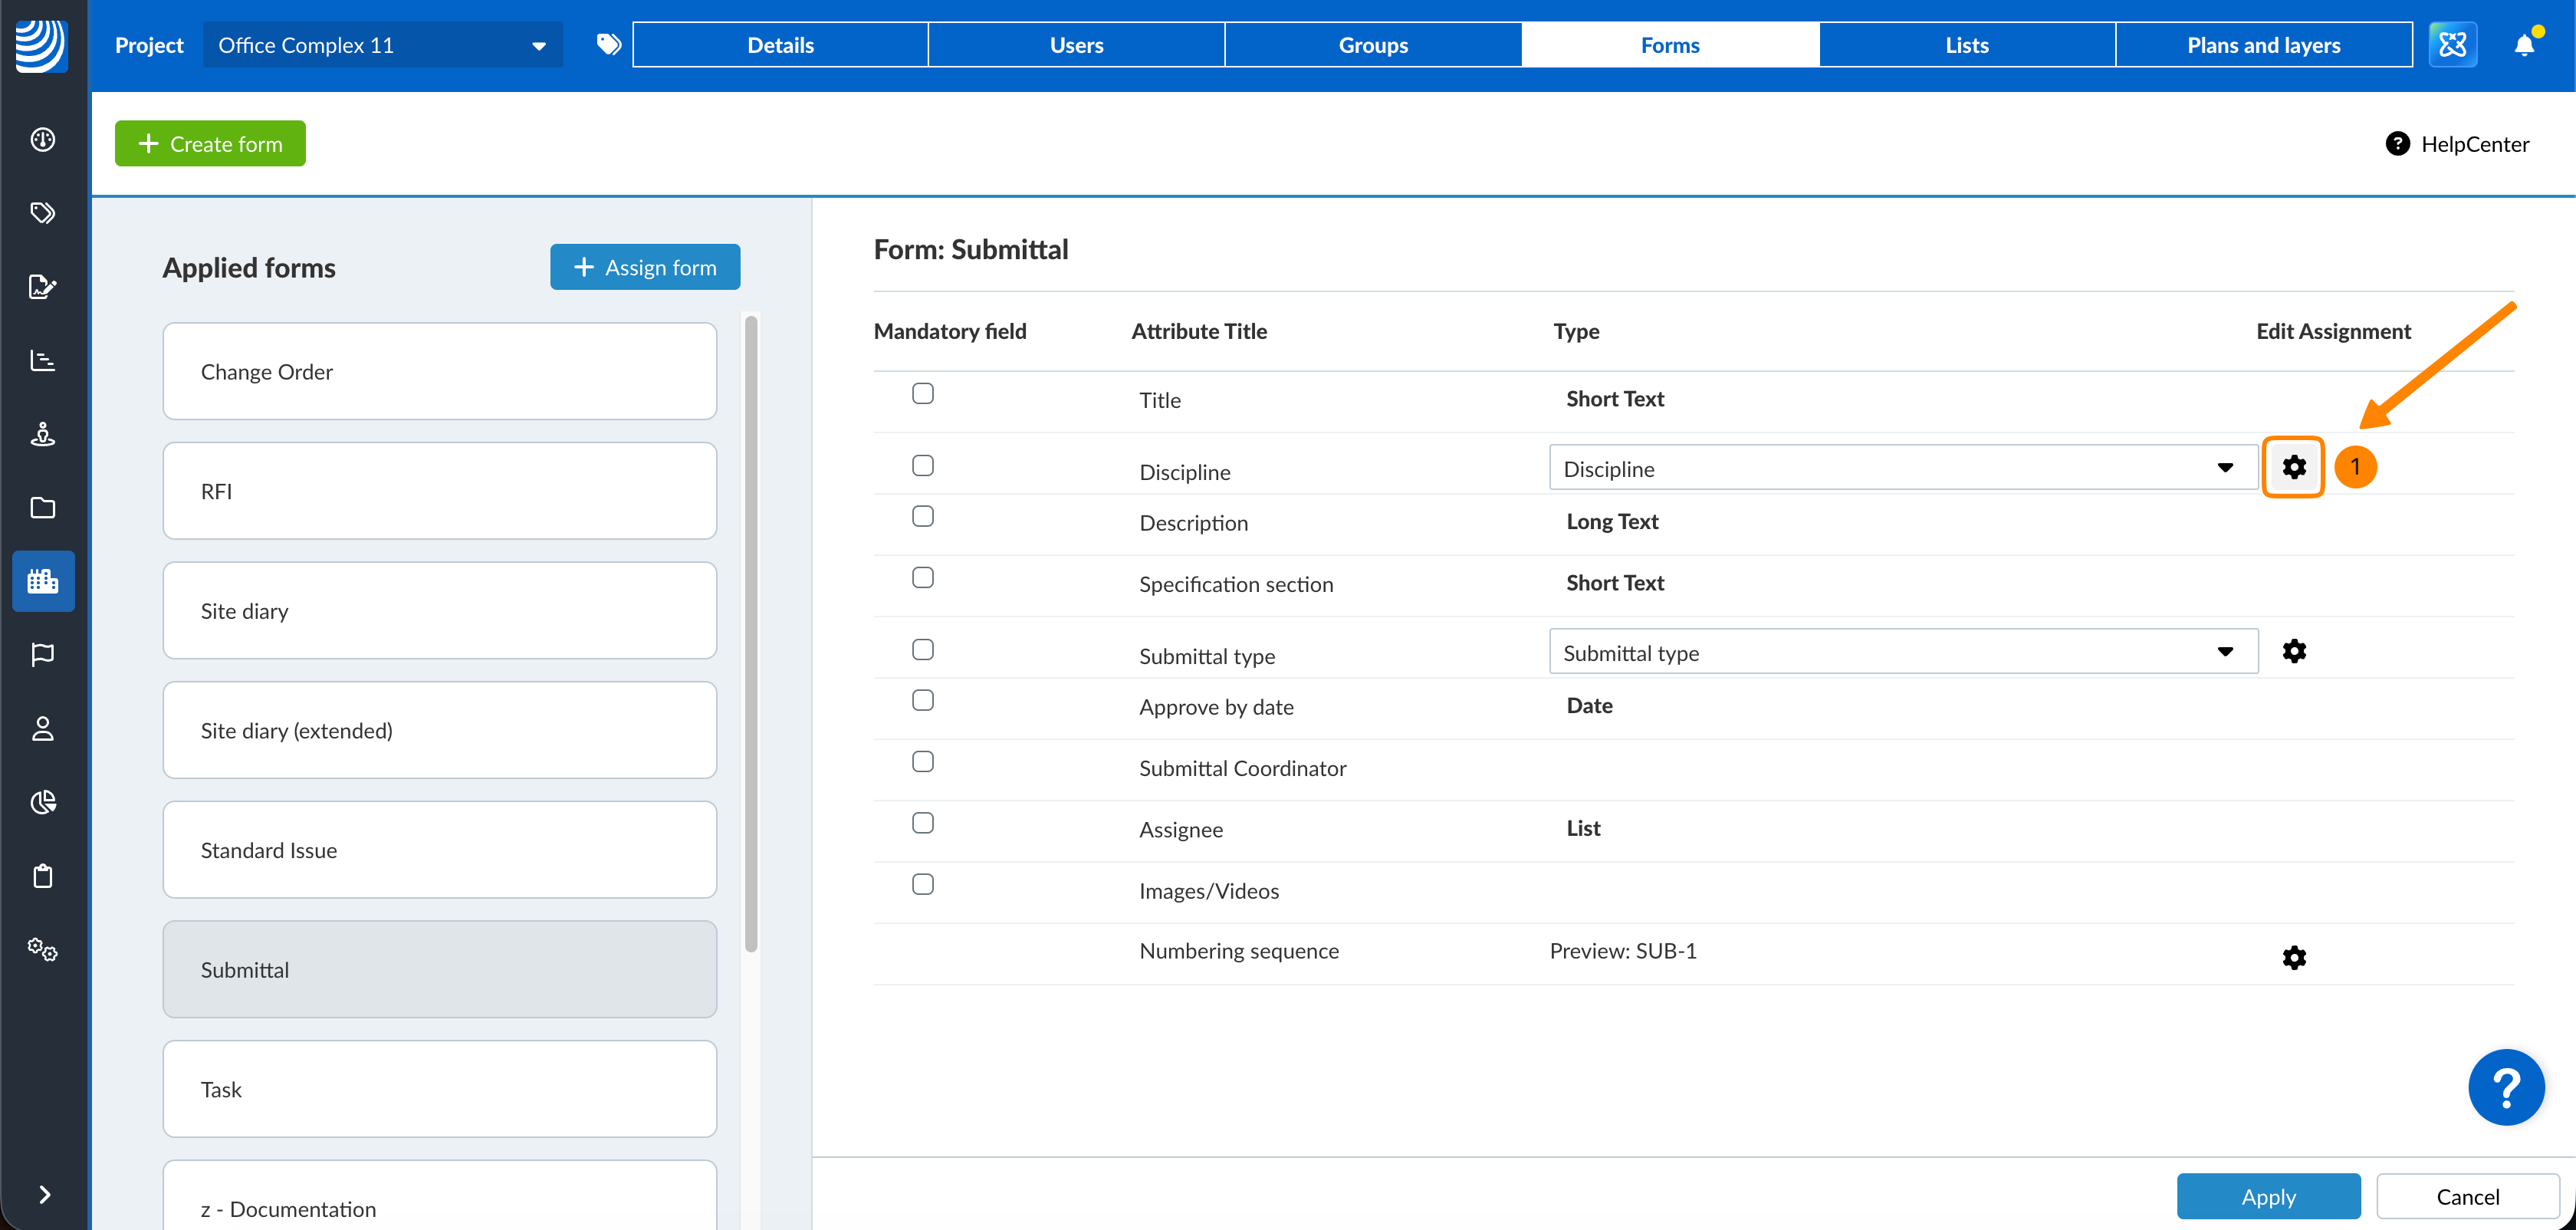
Task: Toggle mandatory checkbox for Description
Action: (x=922, y=516)
